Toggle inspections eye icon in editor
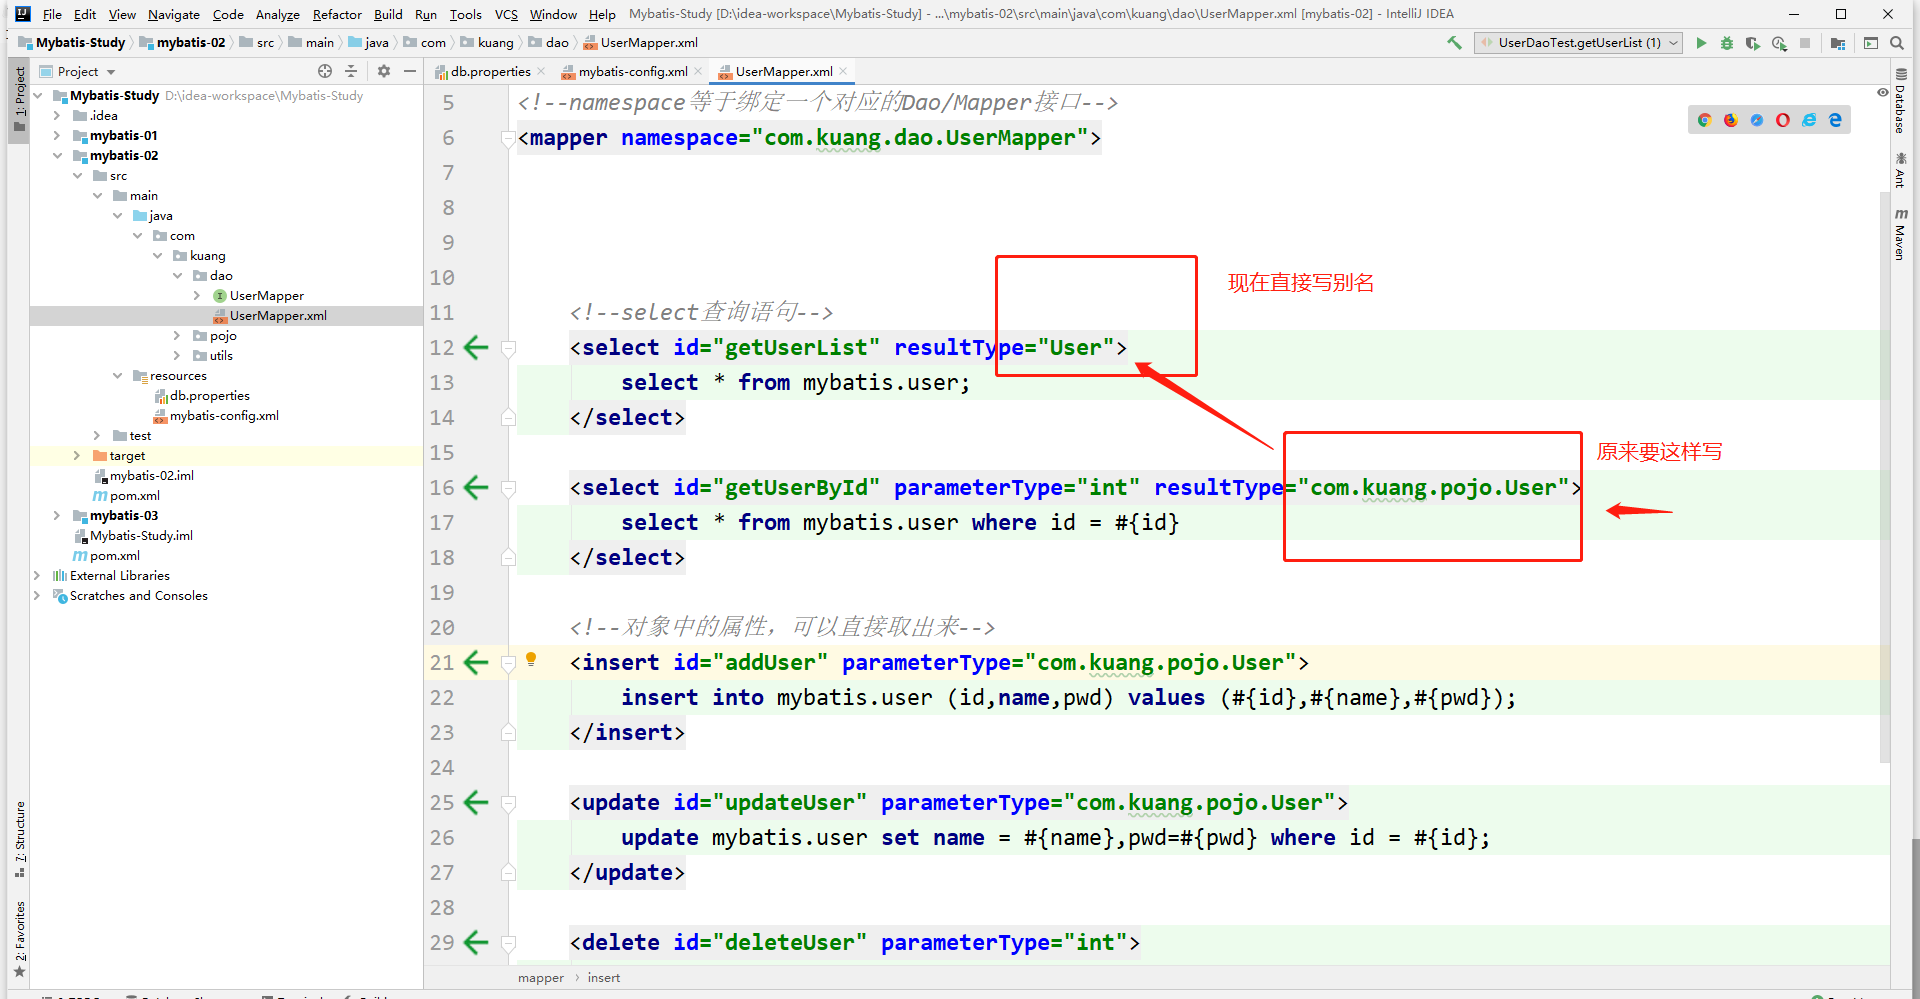The image size is (1920, 999). coord(1883,92)
